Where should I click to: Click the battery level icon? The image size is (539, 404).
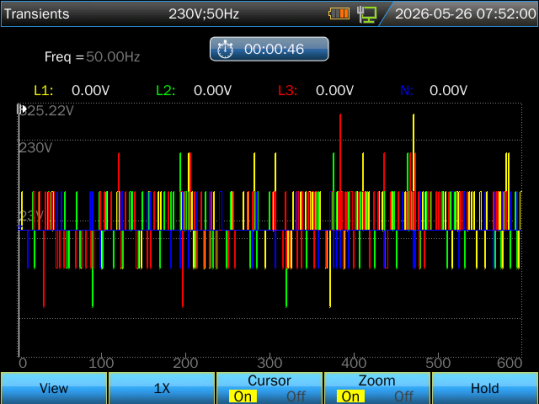[339, 14]
